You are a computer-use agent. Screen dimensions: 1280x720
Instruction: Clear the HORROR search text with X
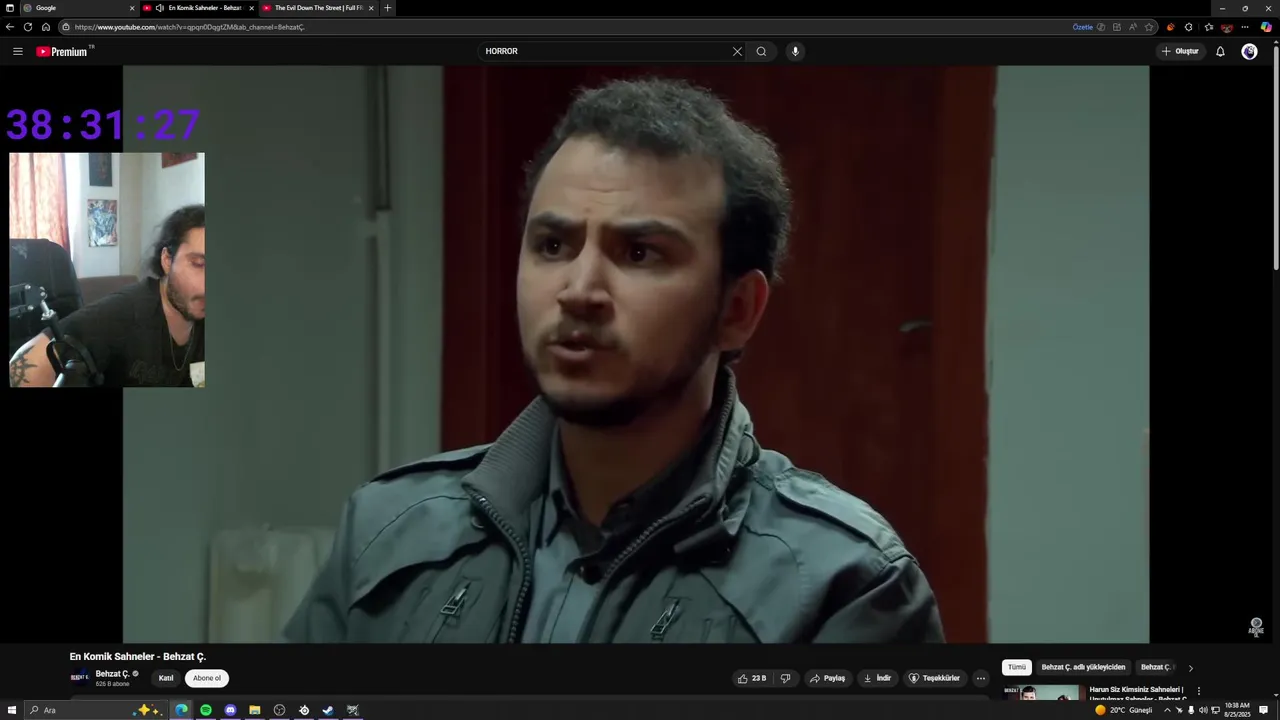pyautogui.click(x=737, y=51)
